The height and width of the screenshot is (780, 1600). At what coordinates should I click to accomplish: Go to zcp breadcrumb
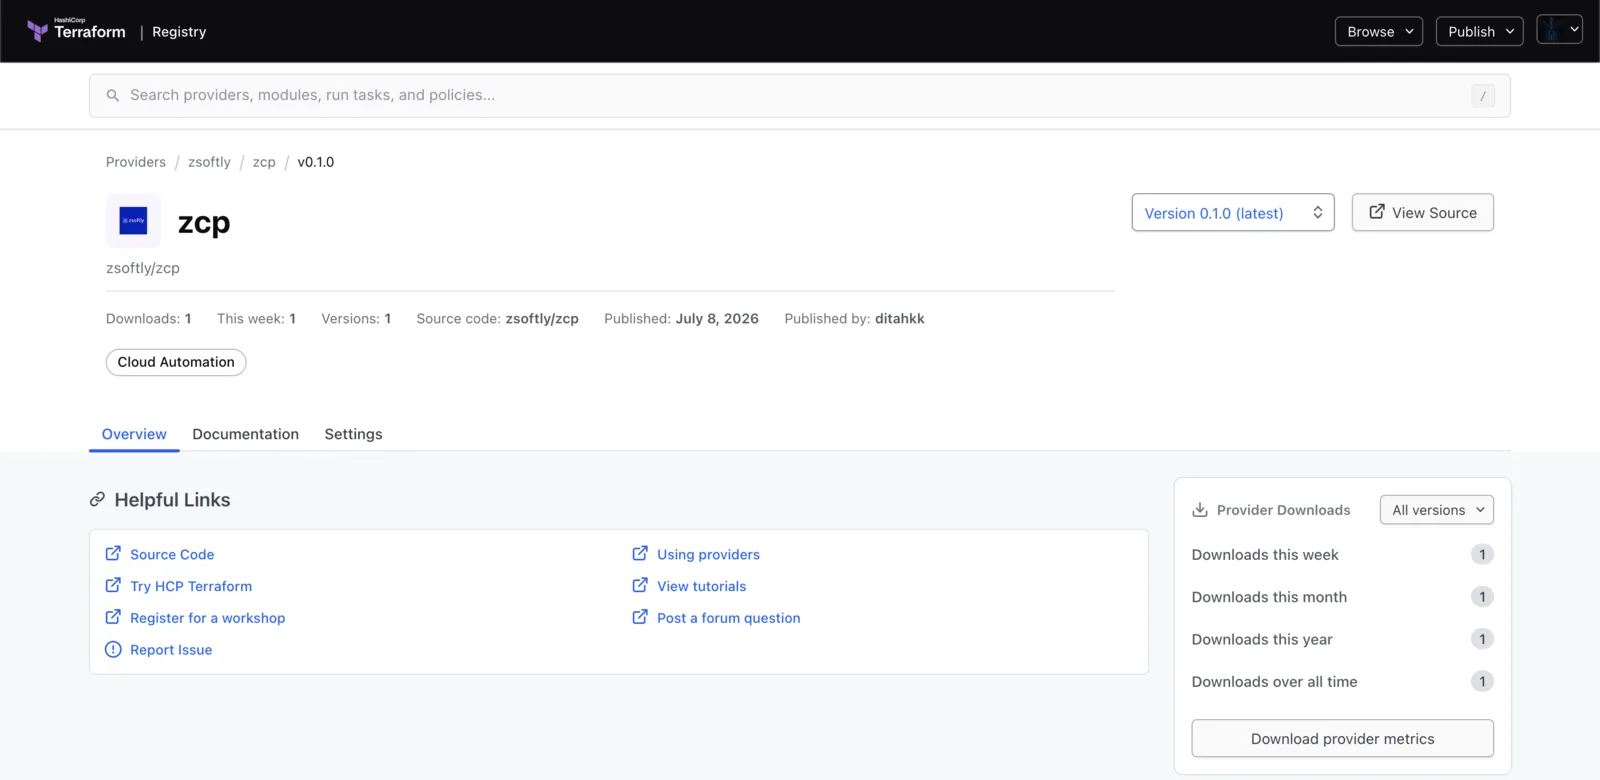pyautogui.click(x=264, y=162)
